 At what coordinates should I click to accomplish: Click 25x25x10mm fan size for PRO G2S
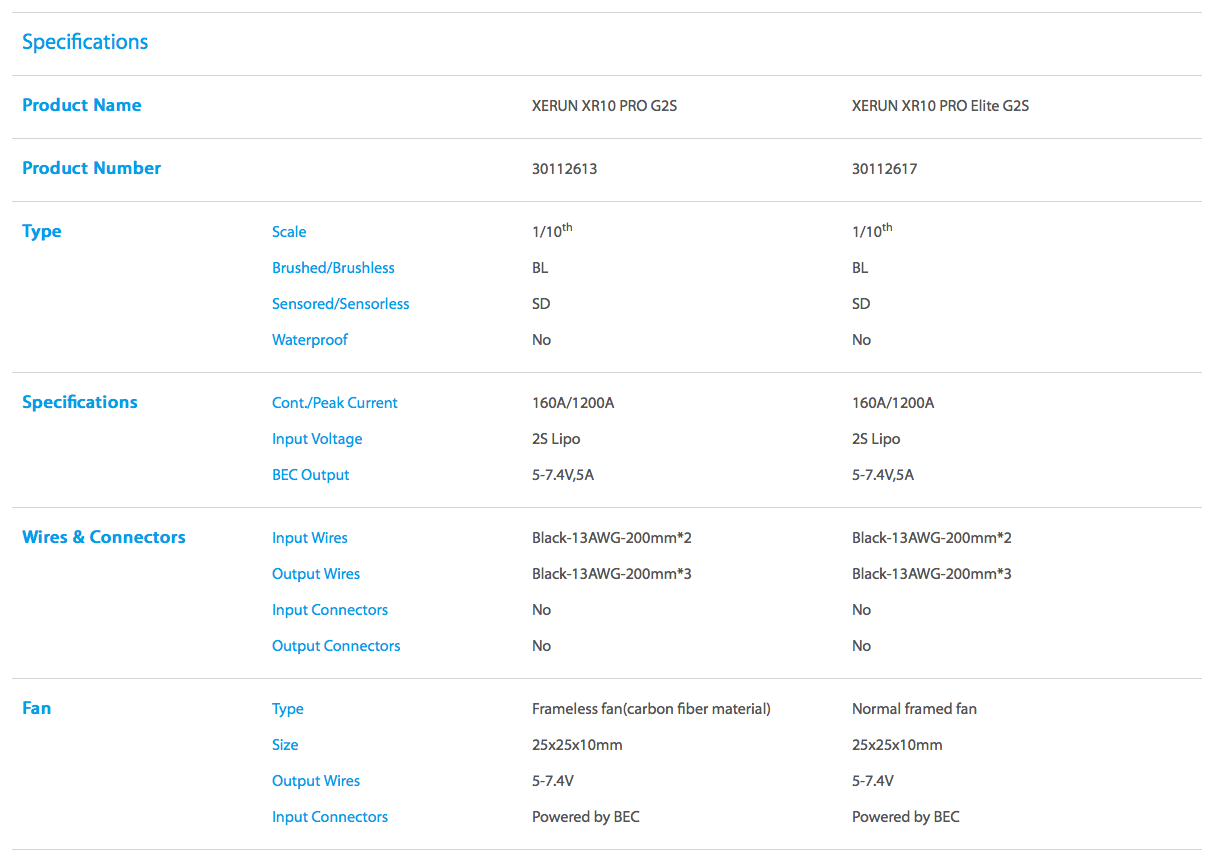coord(577,745)
